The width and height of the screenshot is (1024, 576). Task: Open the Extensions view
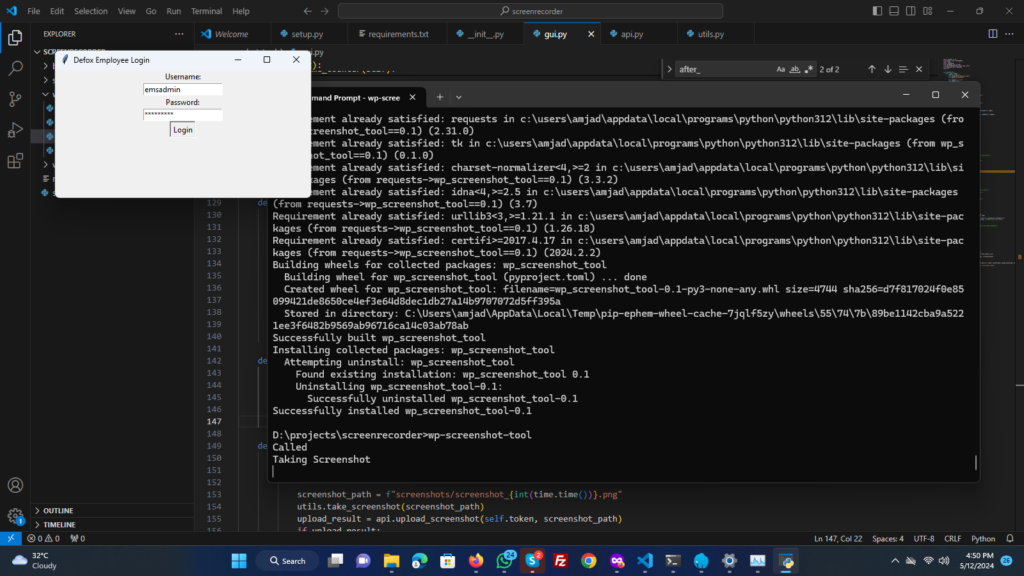(15, 161)
